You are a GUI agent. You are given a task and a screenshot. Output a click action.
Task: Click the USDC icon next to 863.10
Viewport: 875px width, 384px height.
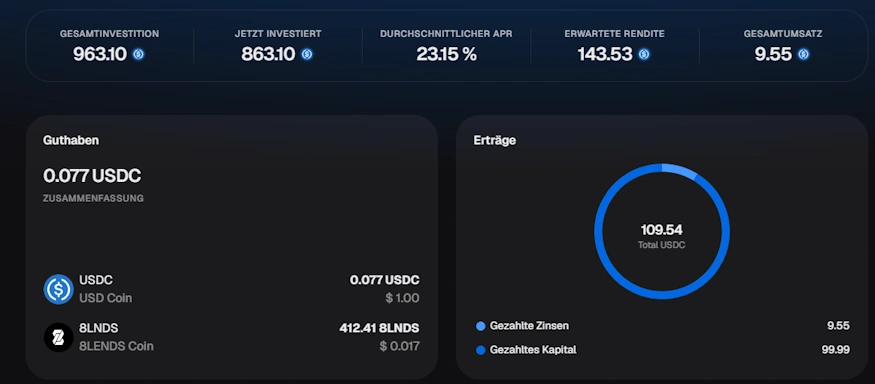[307, 54]
